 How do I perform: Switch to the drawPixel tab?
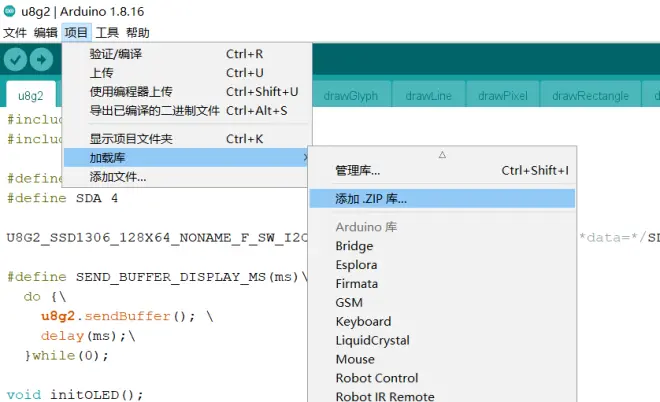click(503, 96)
